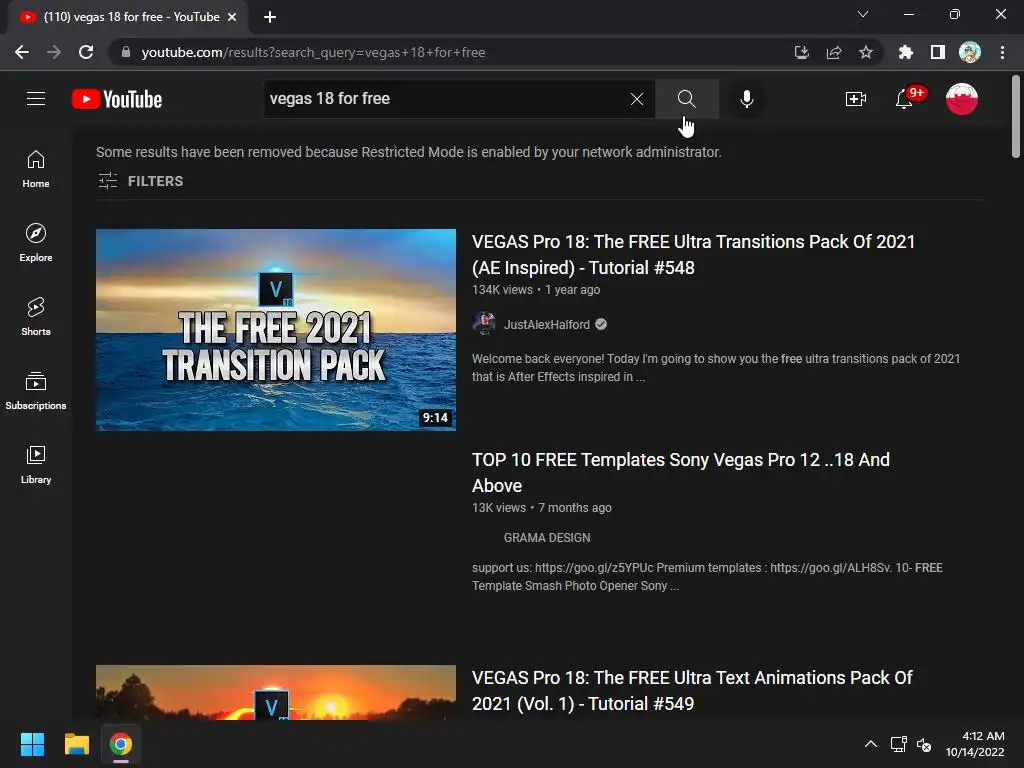Open the YouTube hamburger guide menu
1024x768 pixels.
pyautogui.click(x=36, y=99)
